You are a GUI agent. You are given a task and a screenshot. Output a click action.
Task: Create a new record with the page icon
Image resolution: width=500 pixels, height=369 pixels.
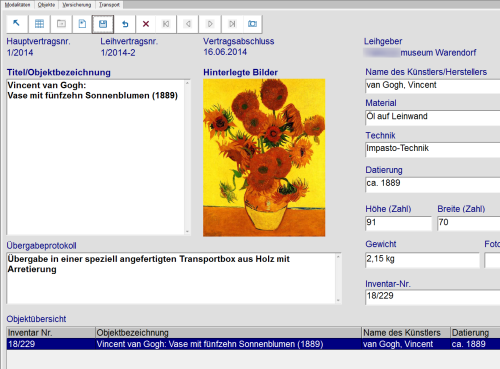(82, 24)
